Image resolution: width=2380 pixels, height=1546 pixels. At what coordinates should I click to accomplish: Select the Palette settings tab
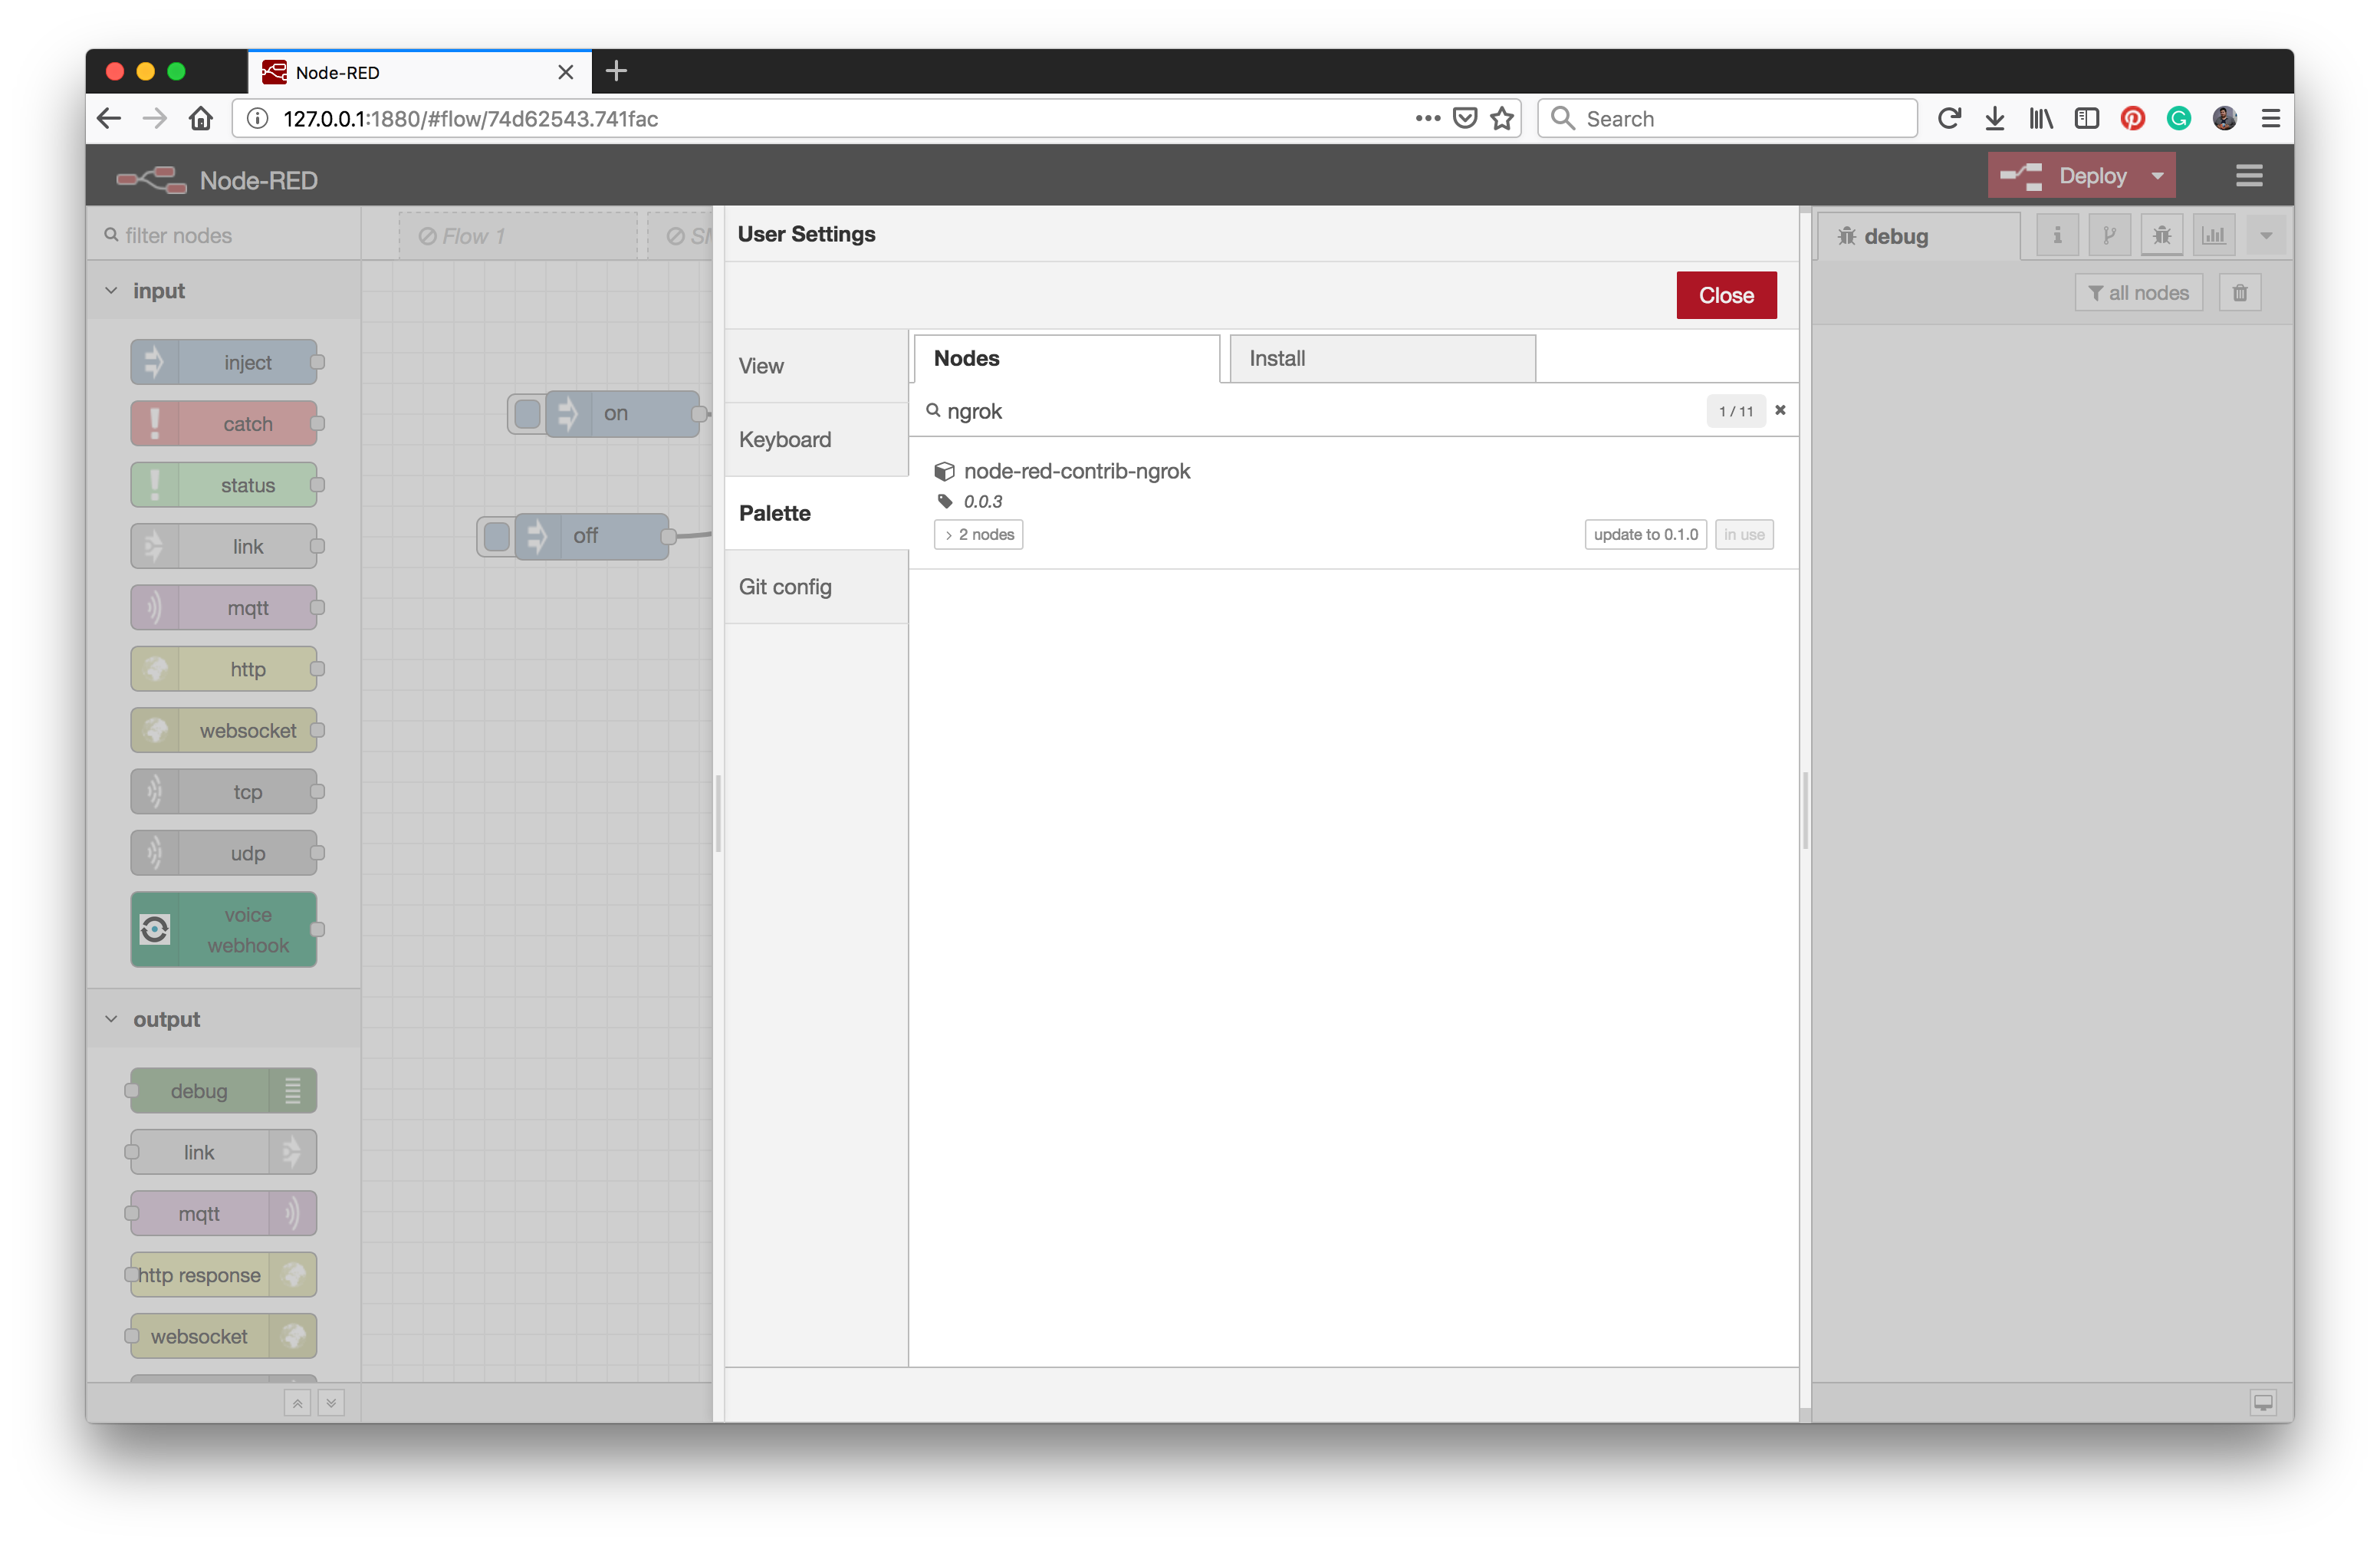pos(817,513)
